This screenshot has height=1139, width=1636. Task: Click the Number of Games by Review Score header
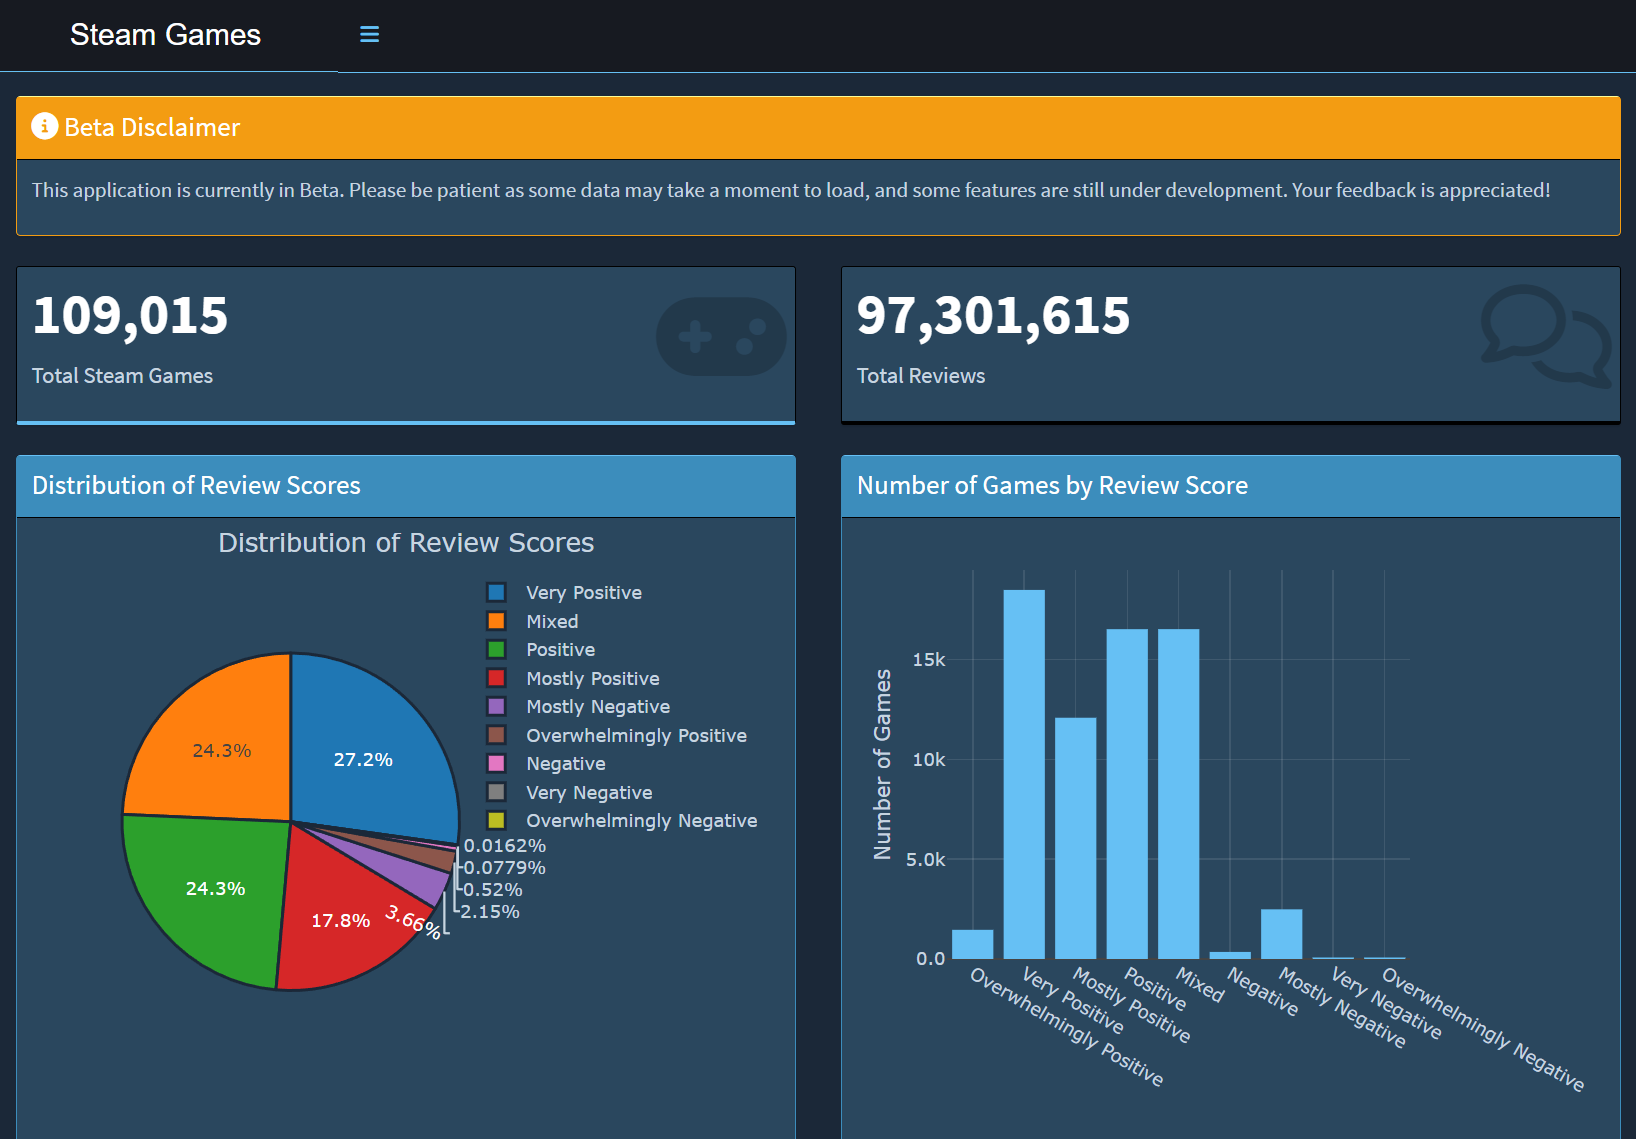(x=1051, y=486)
